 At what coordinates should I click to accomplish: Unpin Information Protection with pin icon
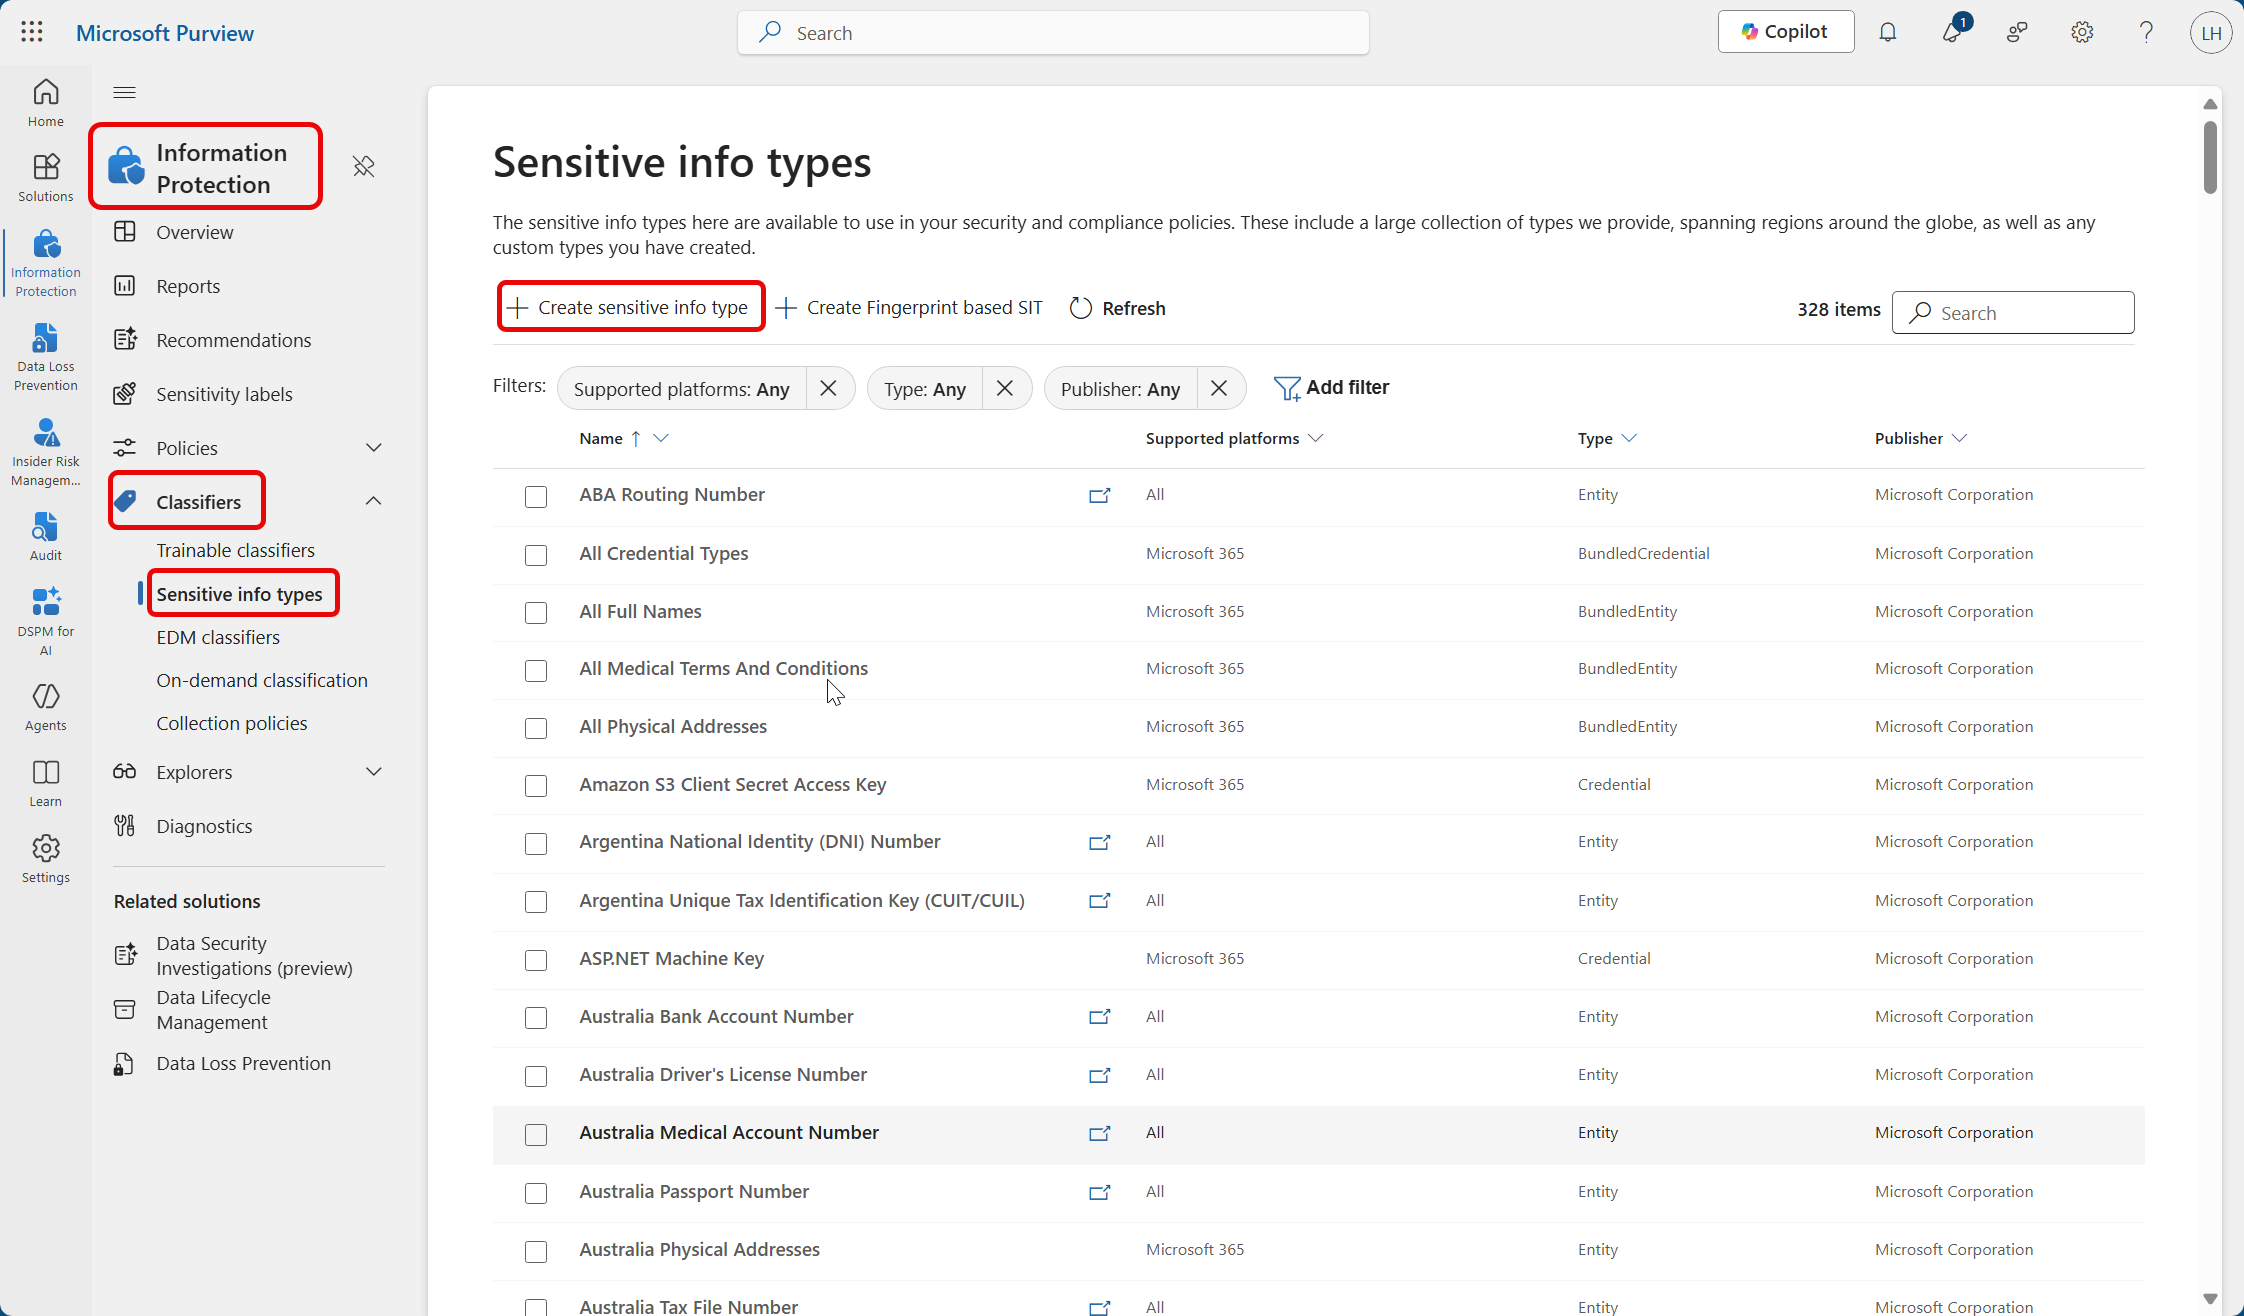[x=364, y=166]
